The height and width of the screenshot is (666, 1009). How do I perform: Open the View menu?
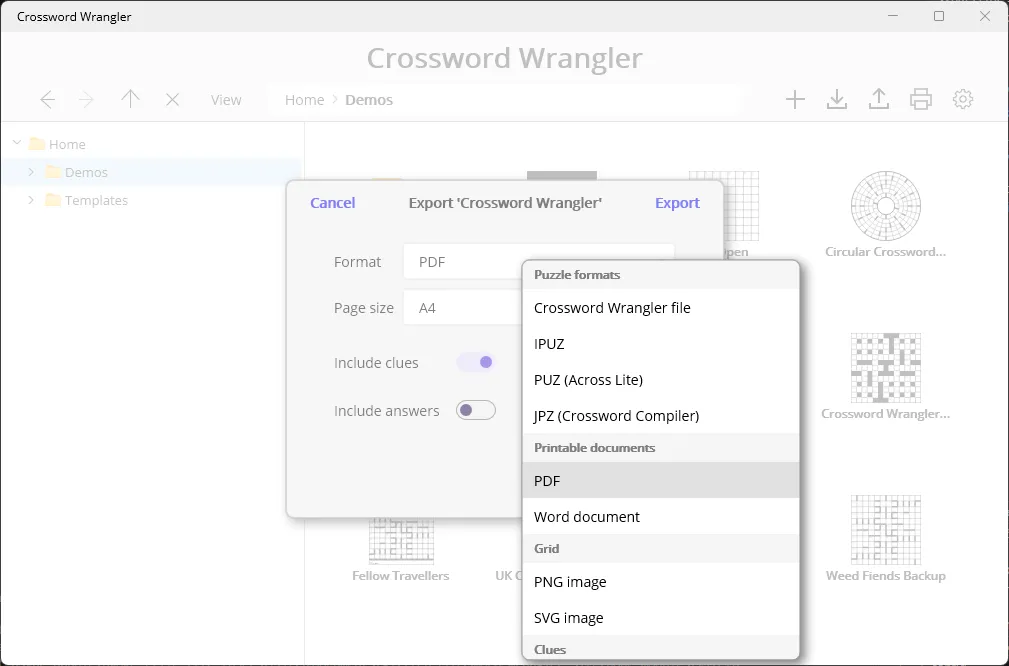tap(226, 100)
